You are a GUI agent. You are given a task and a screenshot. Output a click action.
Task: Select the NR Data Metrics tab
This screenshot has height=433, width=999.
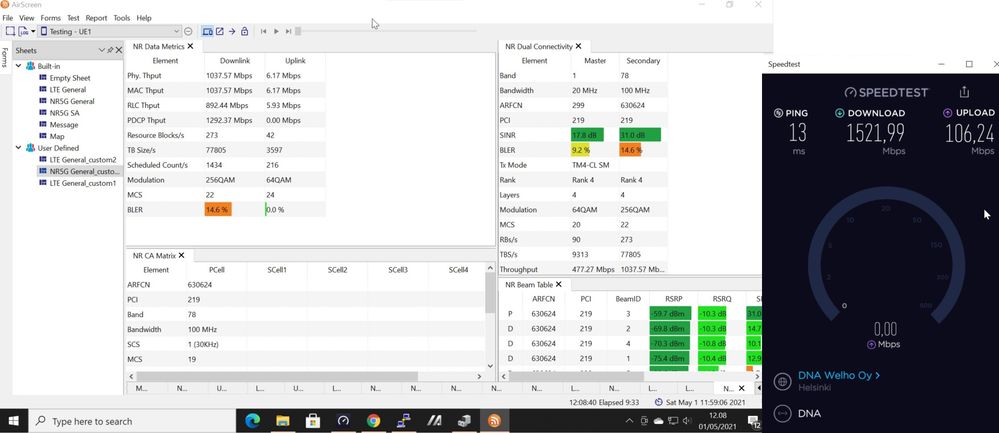point(158,46)
